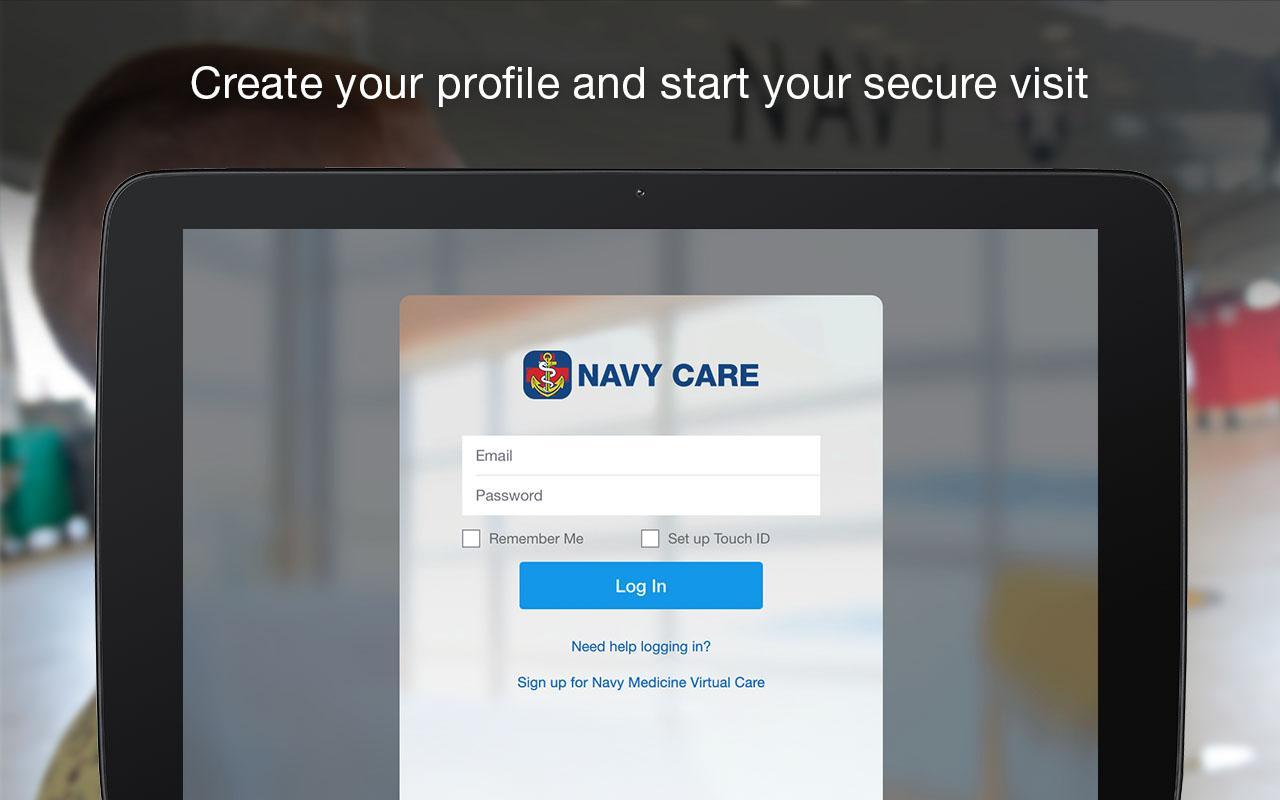Click the NAVY CARE wordmark text

pyautogui.click(x=668, y=376)
